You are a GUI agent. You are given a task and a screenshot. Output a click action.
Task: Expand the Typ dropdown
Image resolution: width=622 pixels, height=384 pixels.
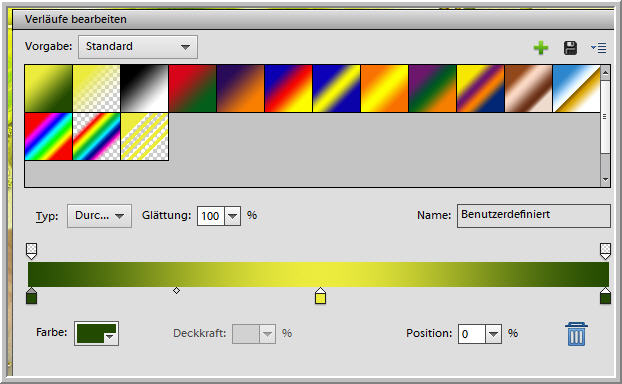[x=99, y=216]
